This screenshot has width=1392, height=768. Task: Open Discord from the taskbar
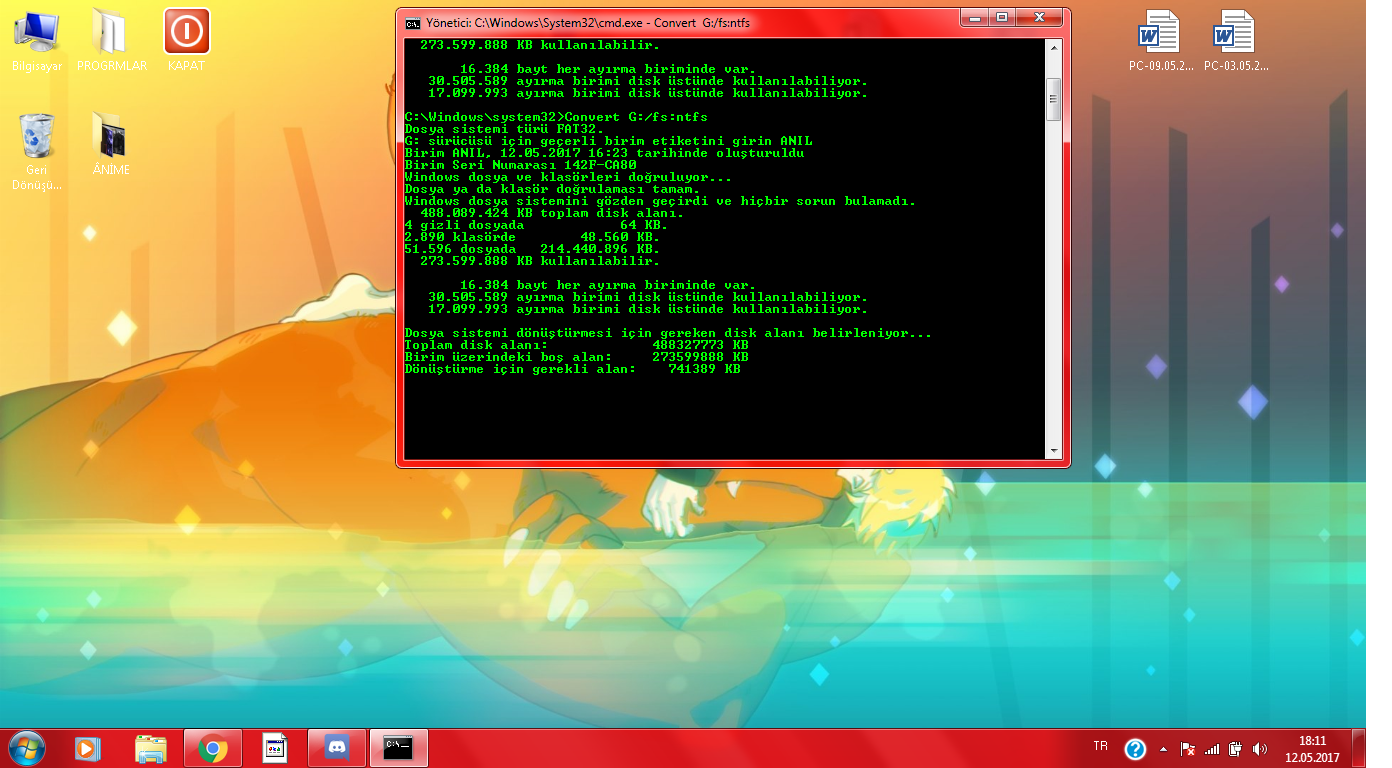click(337, 748)
